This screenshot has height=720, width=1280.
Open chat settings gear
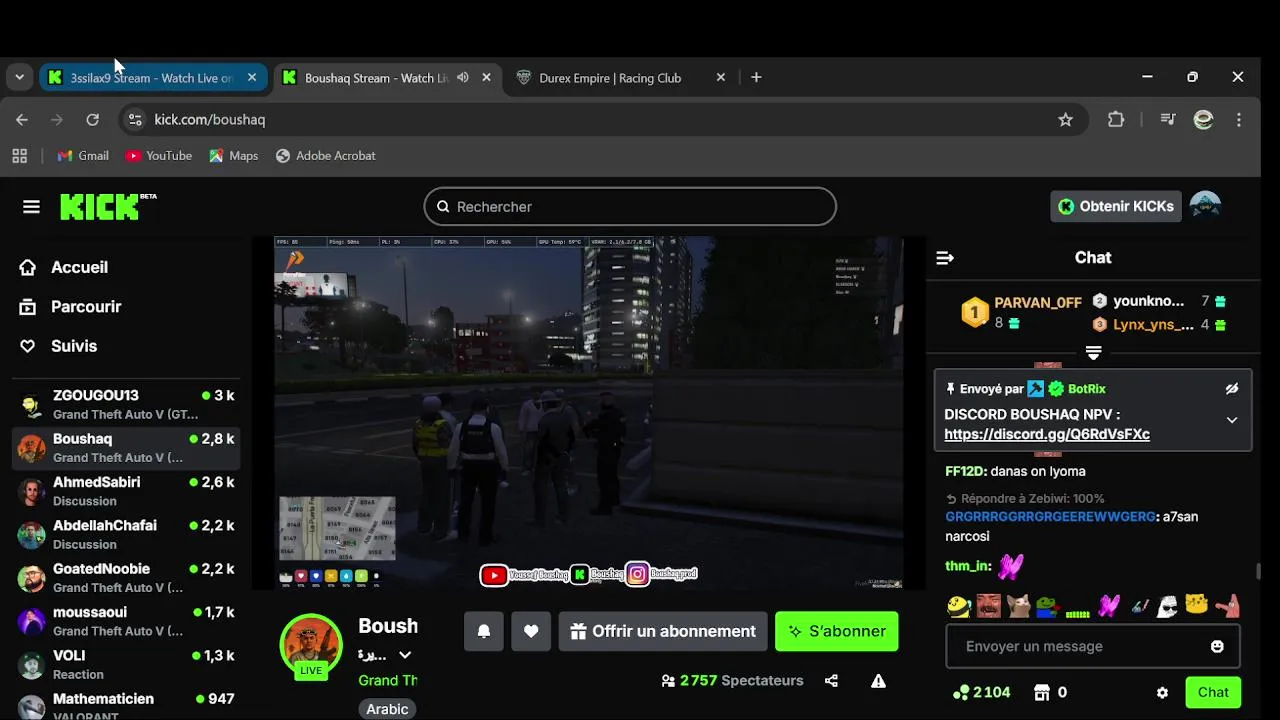[1162, 693]
